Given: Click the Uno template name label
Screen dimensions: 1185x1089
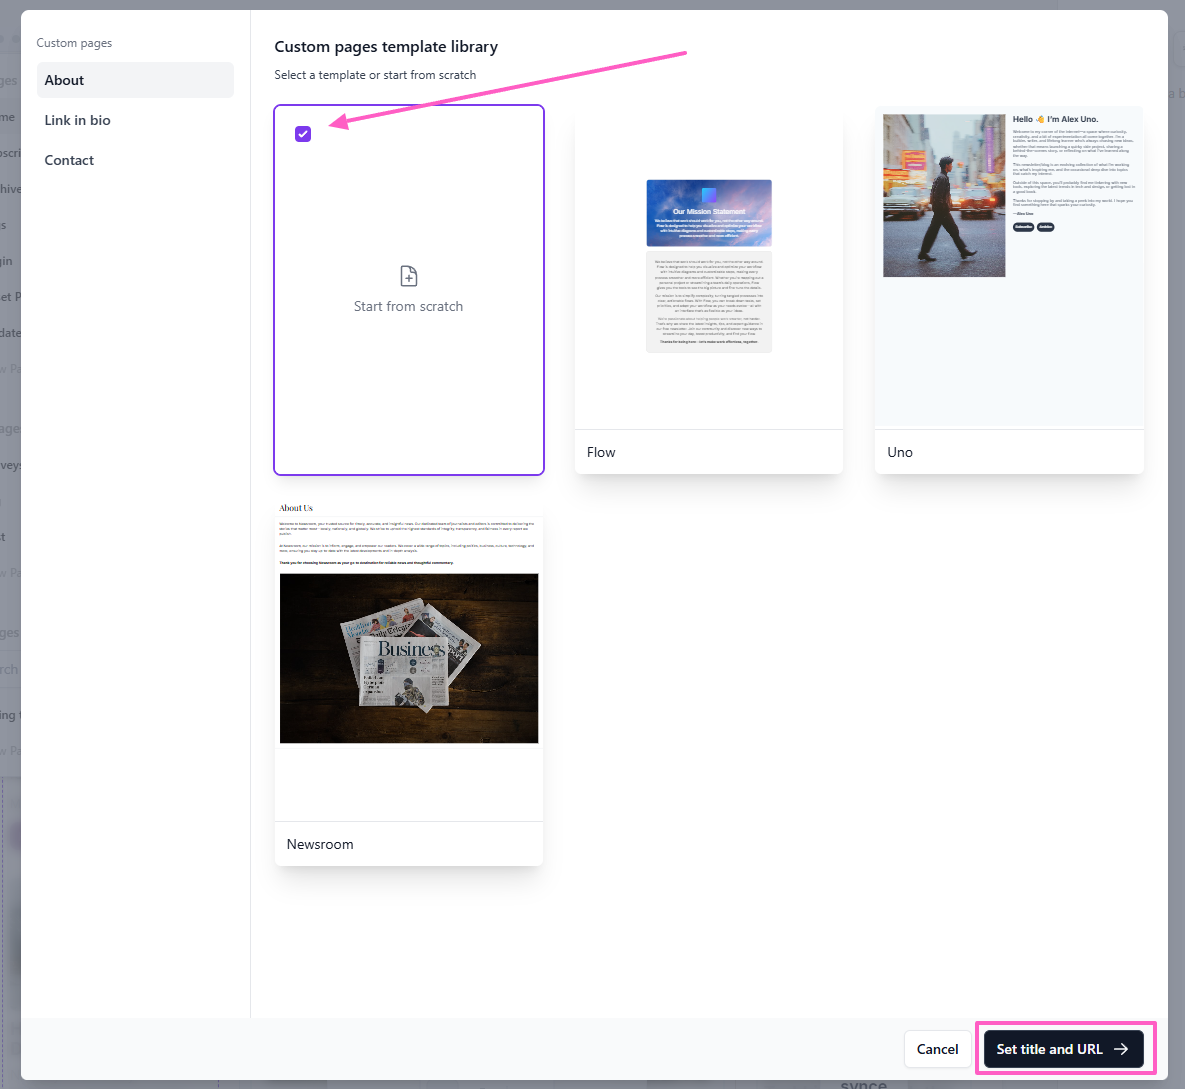Looking at the screenshot, I should pos(900,452).
